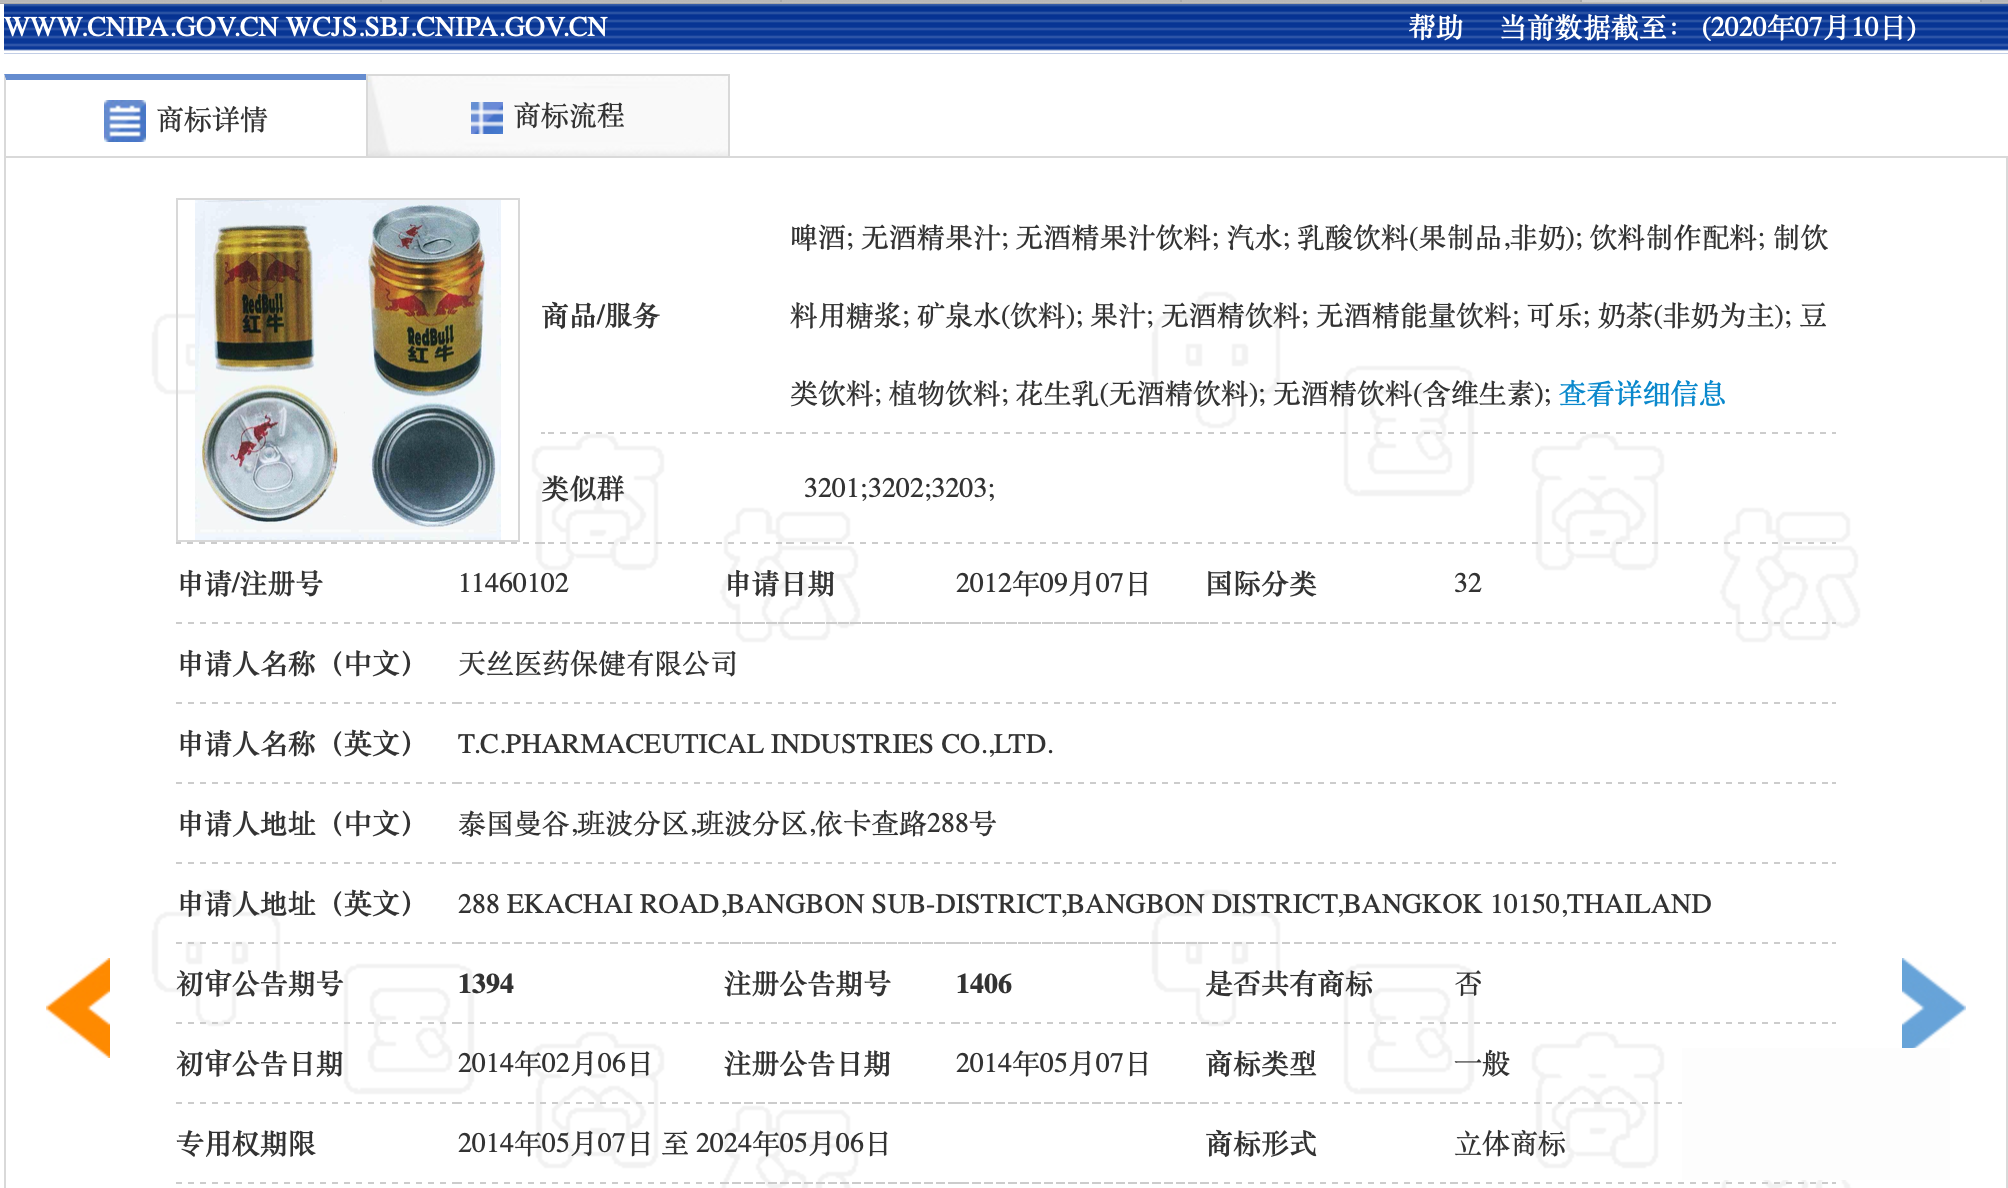Click the WWW.CNIPA.GOV.CN header text
Screen dimensions: 2008x1188
point(142,27)
